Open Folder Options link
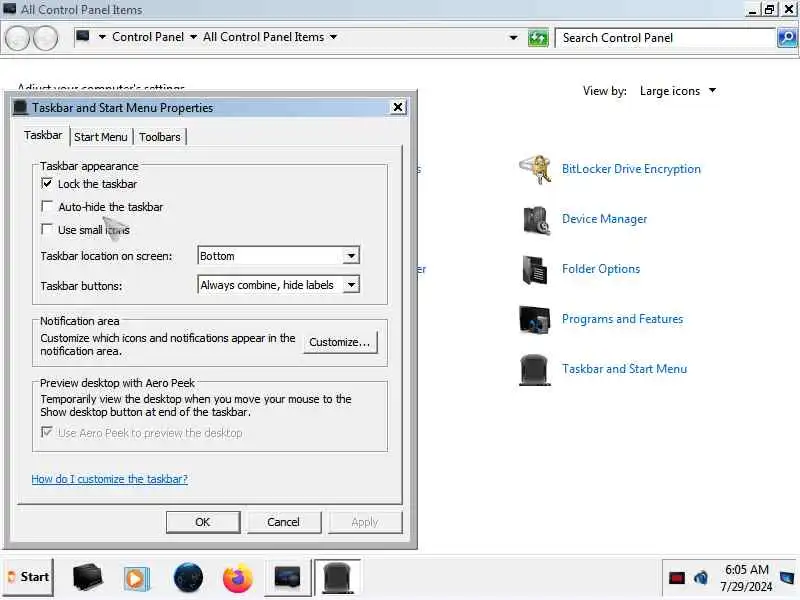The height and width of the screenshot is (600, 800). click(601, 269)
